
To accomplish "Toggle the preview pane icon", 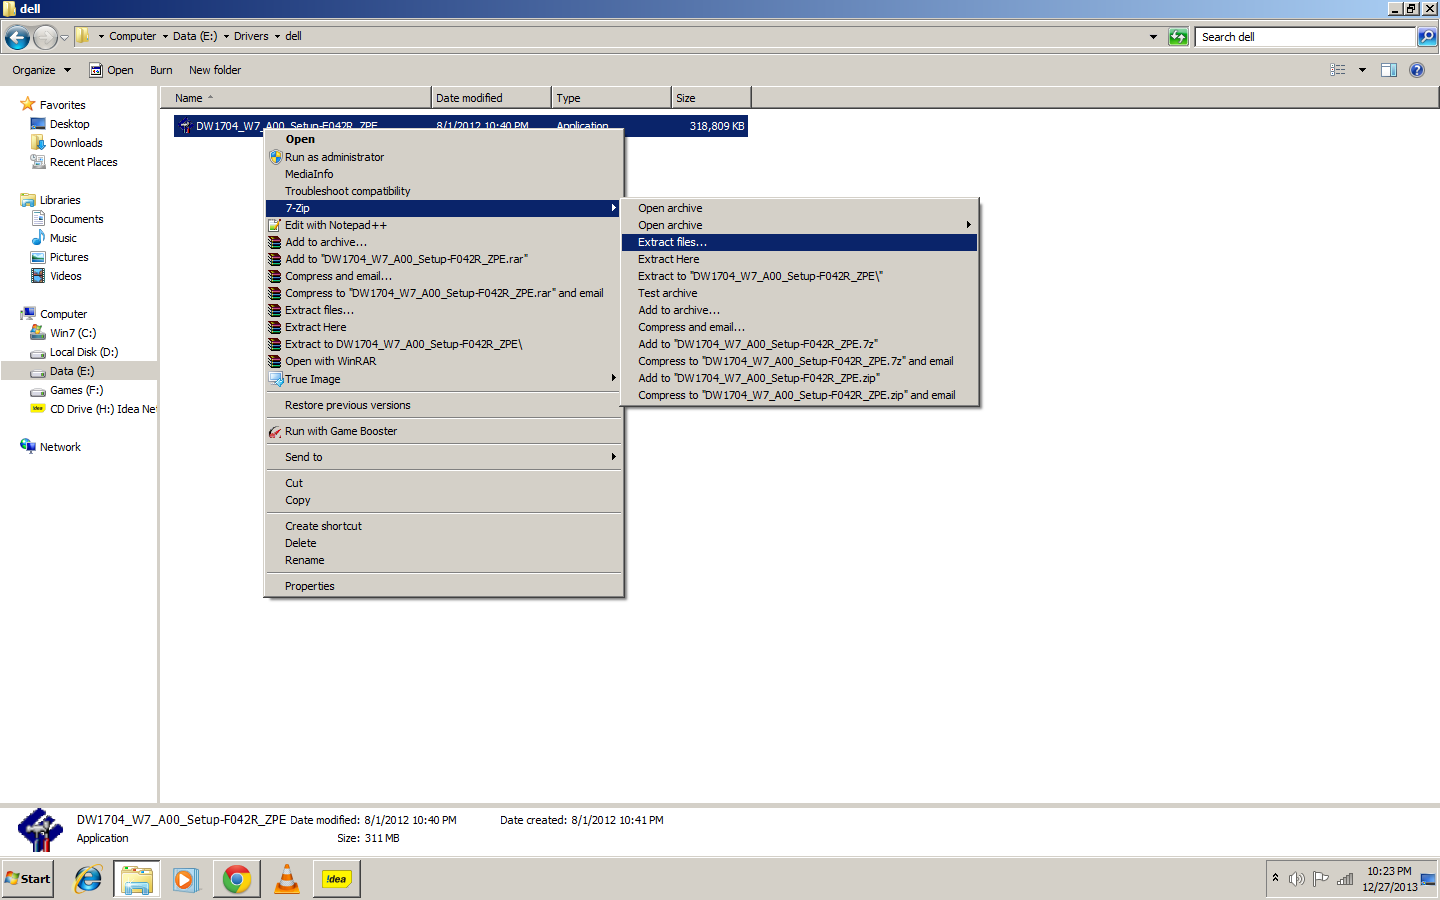I will [x=1388, y=70].
